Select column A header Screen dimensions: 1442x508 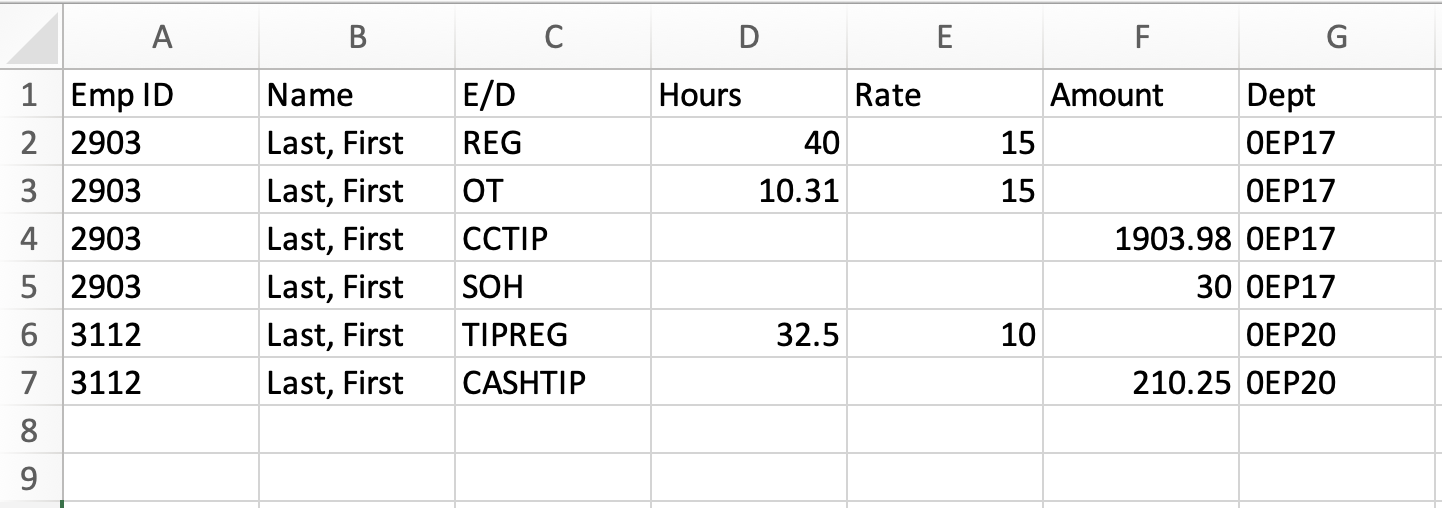(x=160, y=38)
